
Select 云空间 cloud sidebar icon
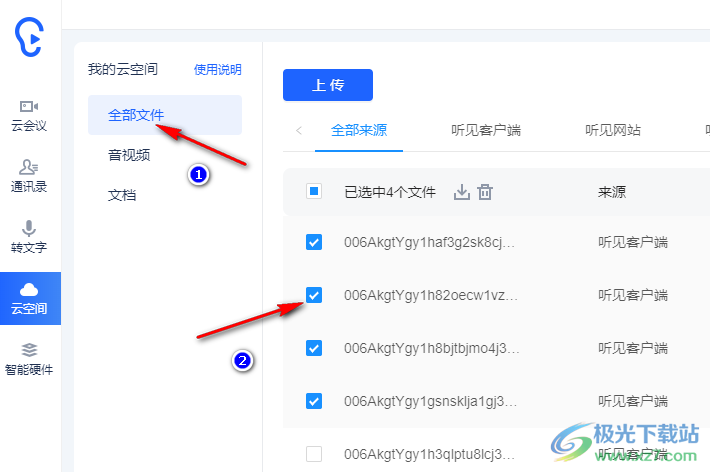pyautogui.click(x=30, y=298)
